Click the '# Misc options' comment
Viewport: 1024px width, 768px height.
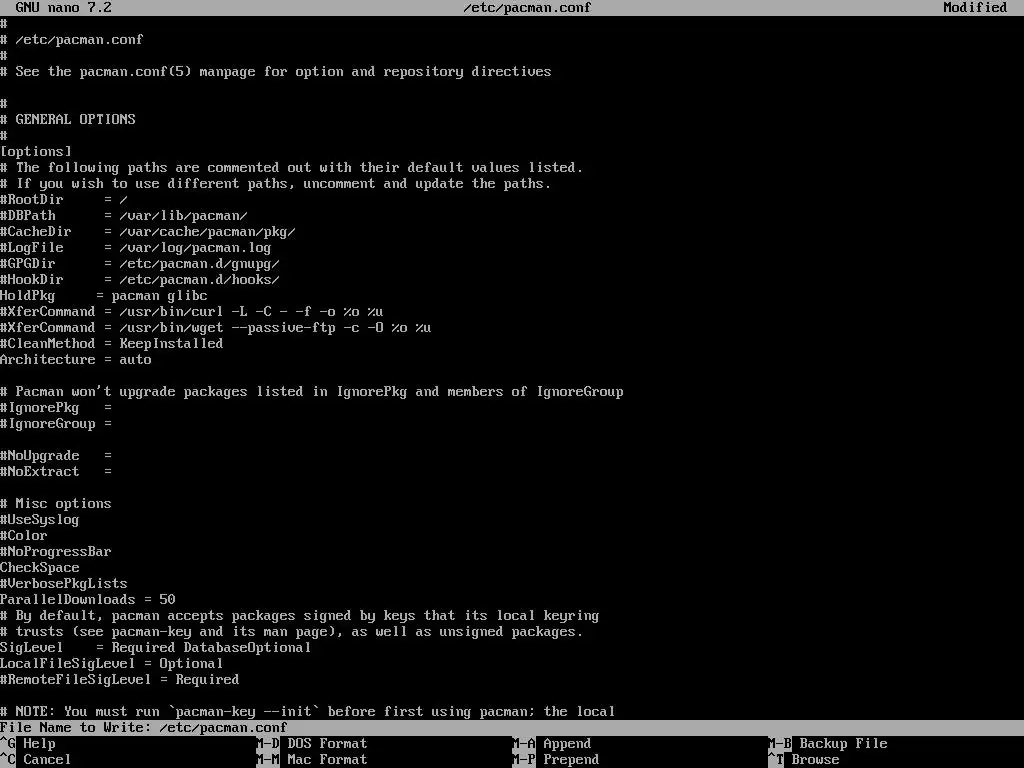coord(56,504)
